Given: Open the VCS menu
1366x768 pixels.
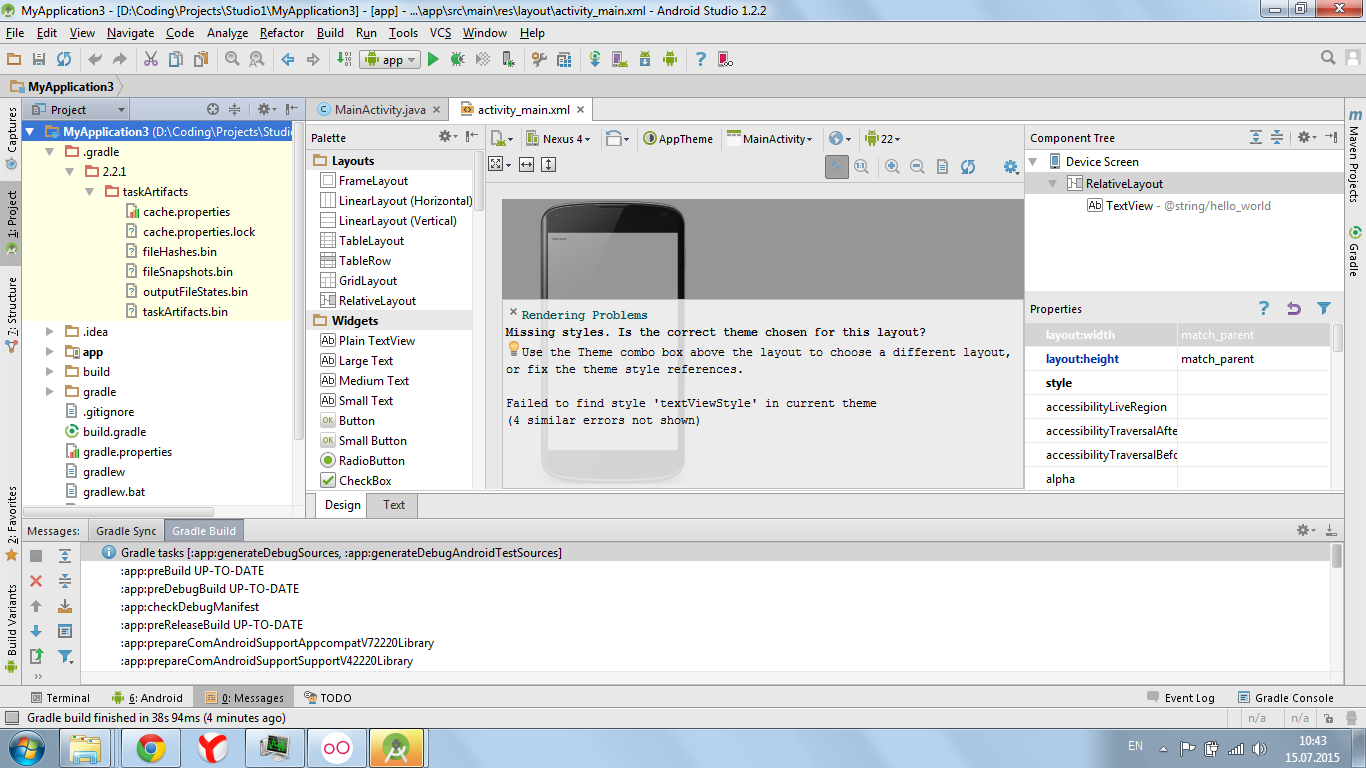Looking at the screenshot, I should 440,33.
